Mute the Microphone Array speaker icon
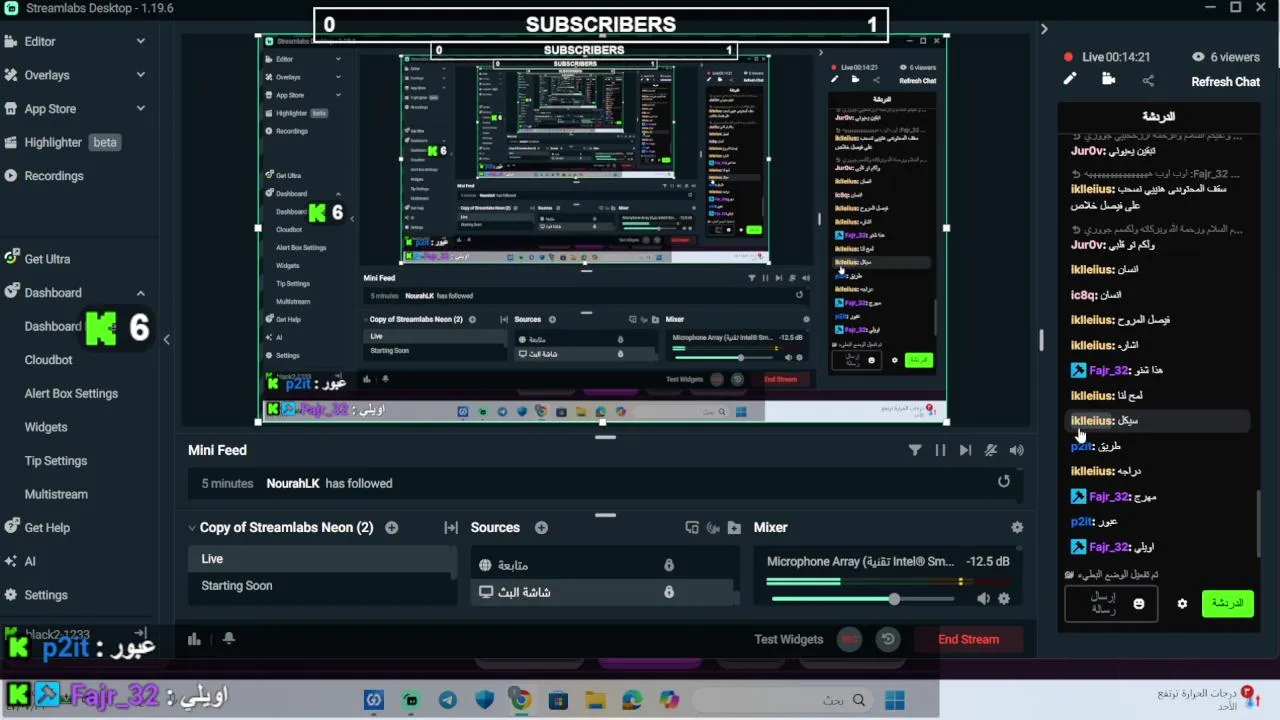This screenshot has width=1280, height=720. pyautogui.click(x=984, y=599)
